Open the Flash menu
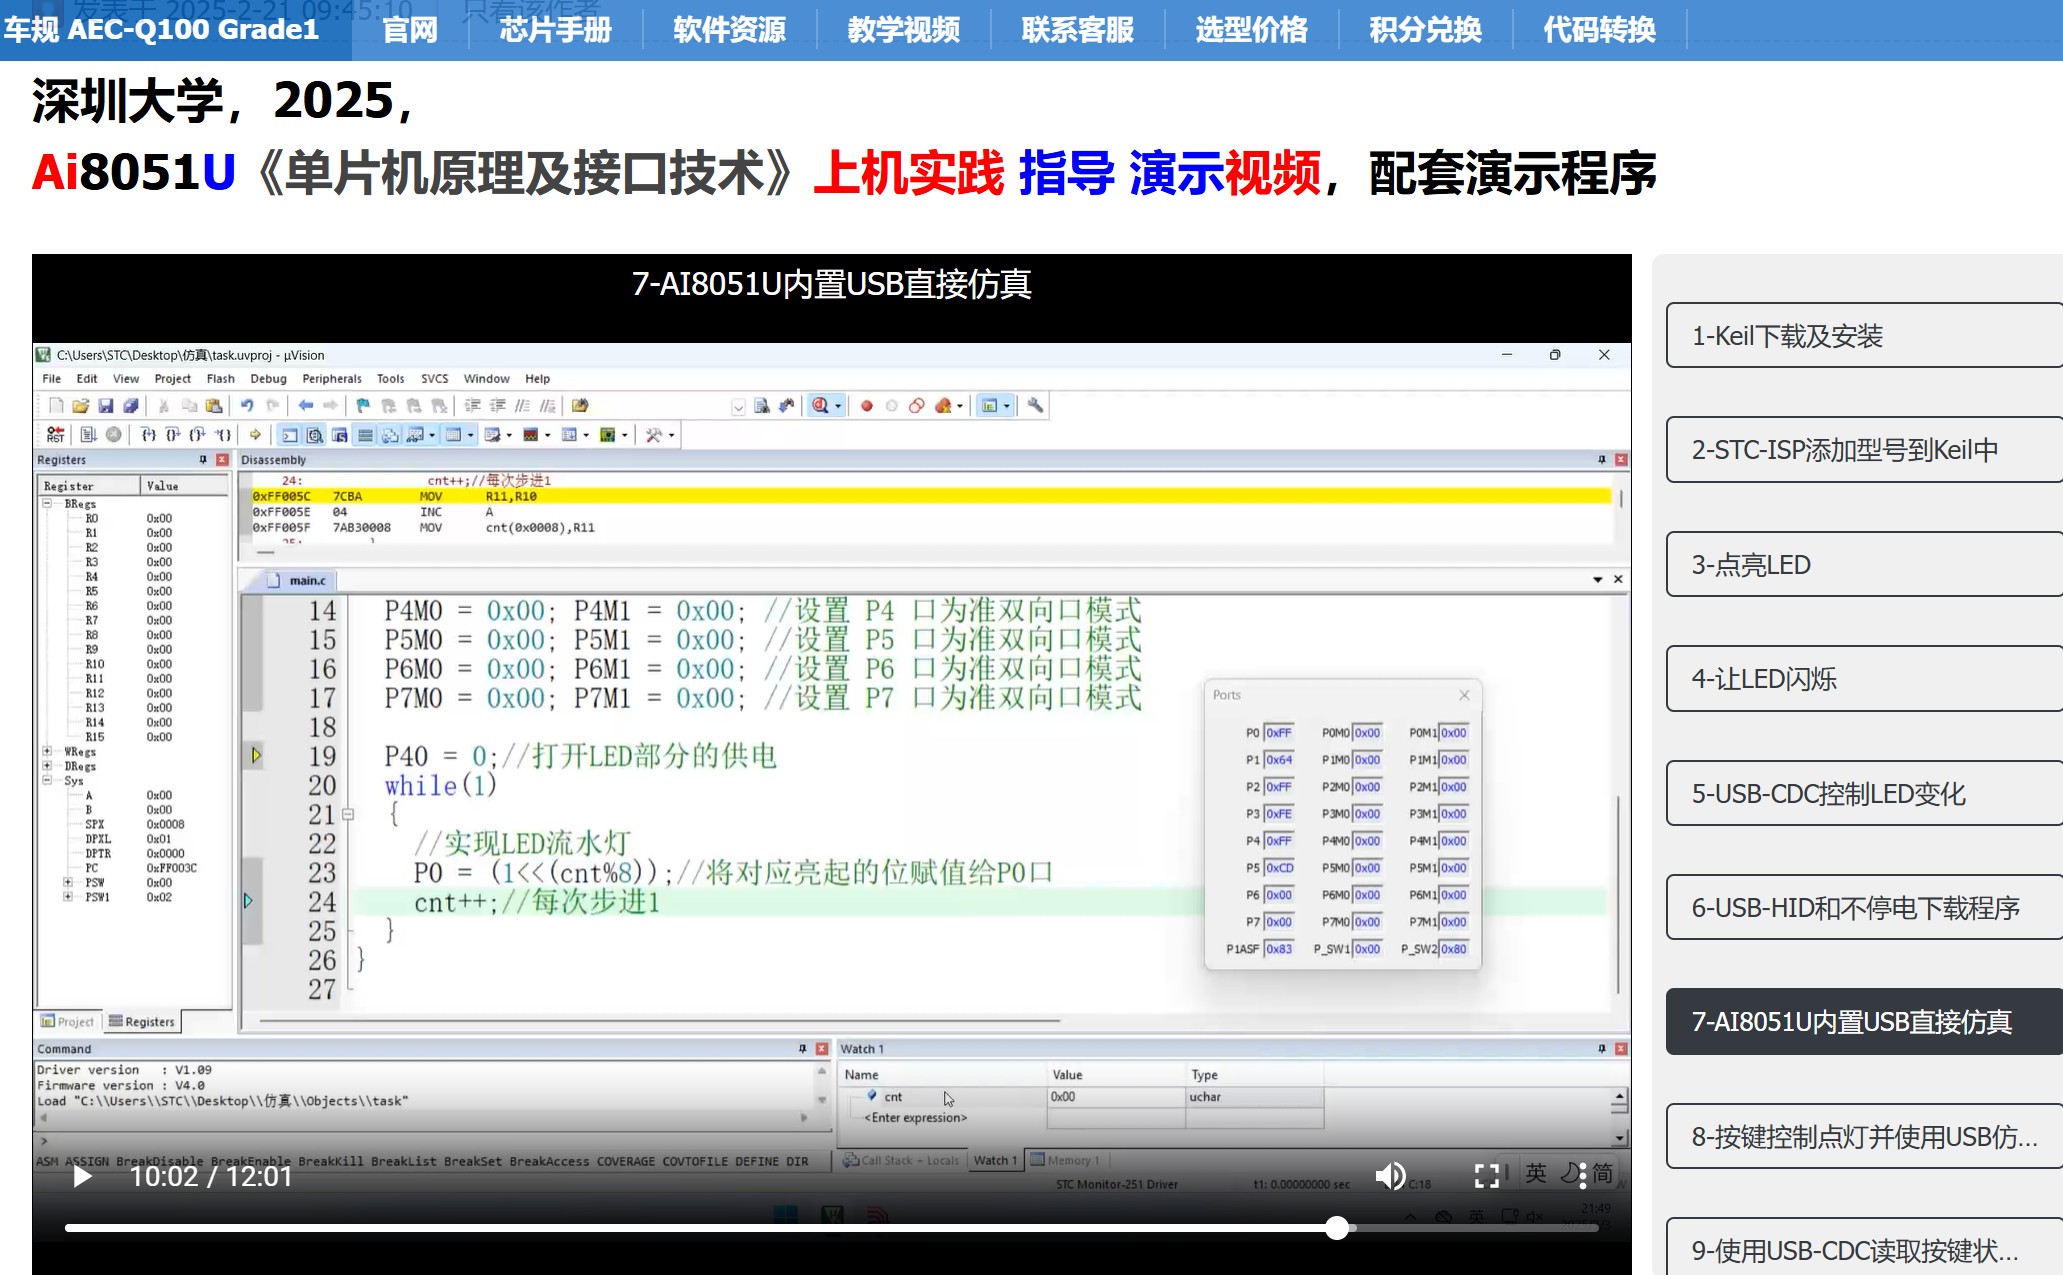Image resolution: width=2063 pixels, height=1275 pixels. click(x=220, y=379)
